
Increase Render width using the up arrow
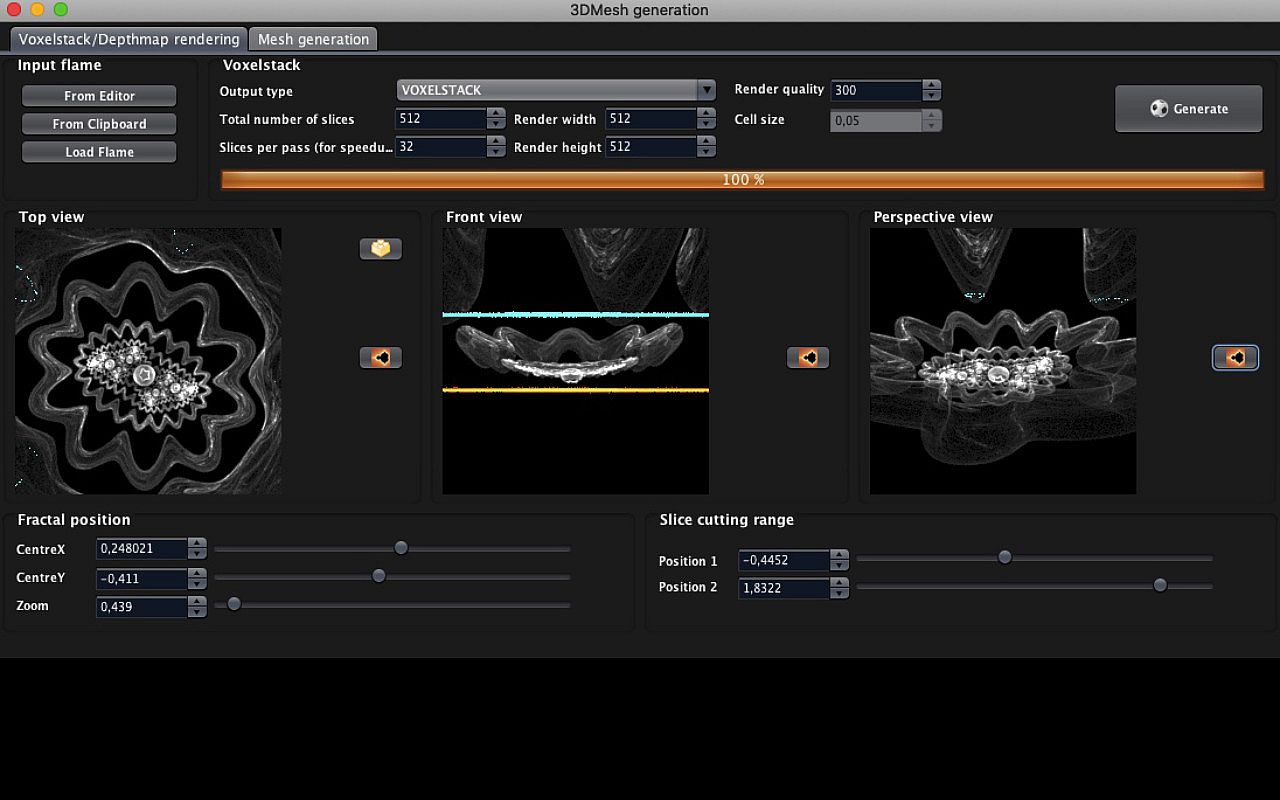point(707,113)
